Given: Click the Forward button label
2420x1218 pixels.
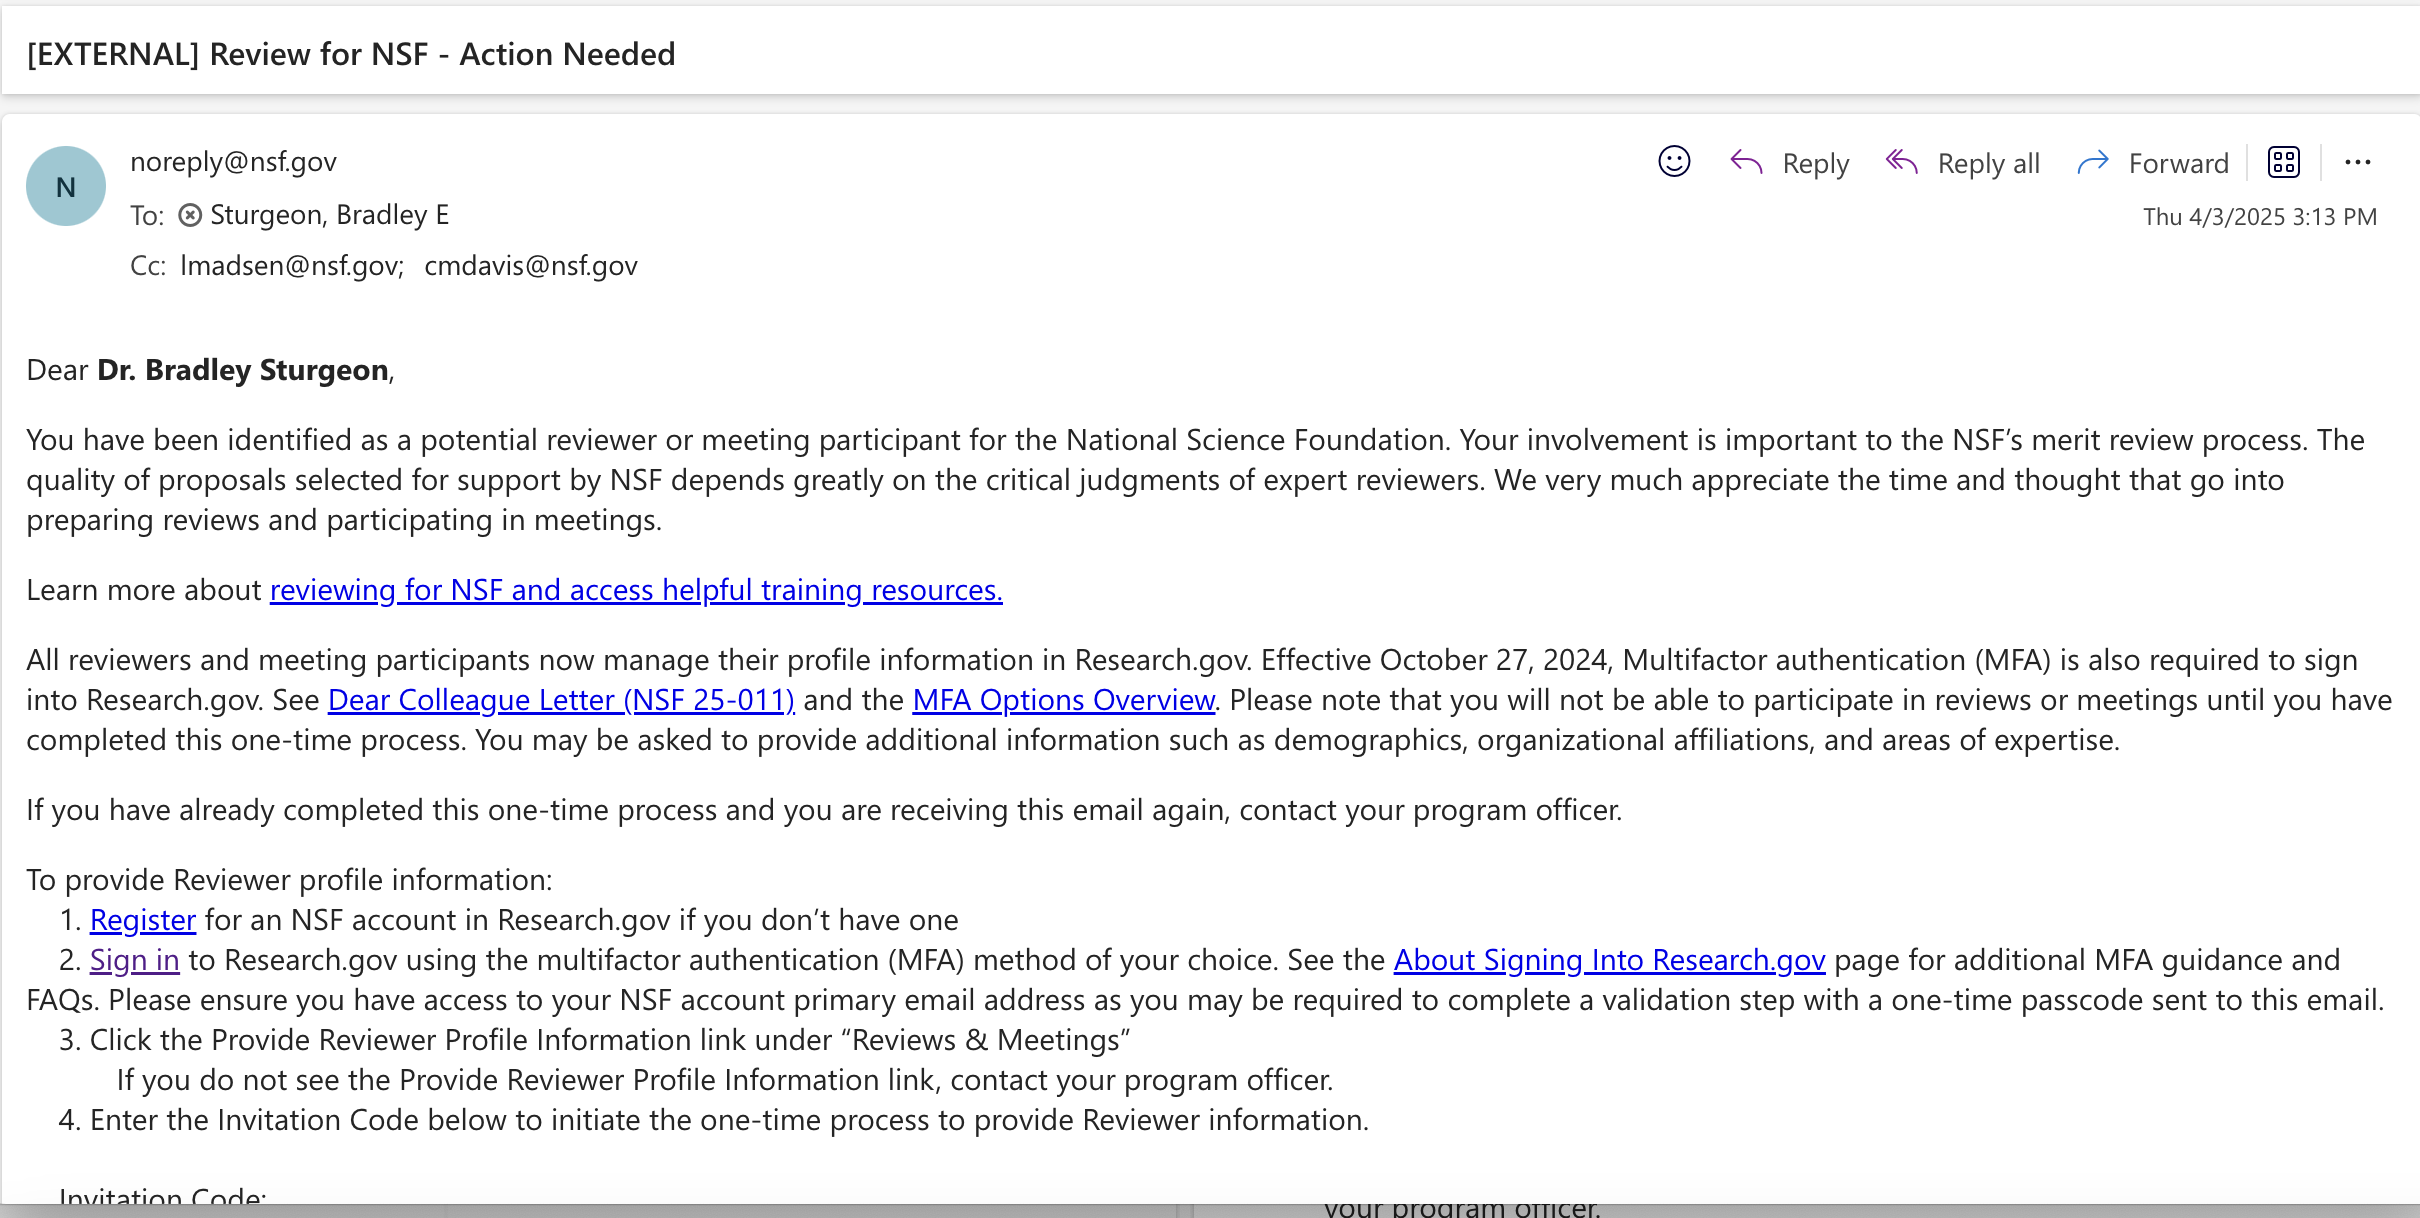Looking at the screenshot, I should point(2178,163).
